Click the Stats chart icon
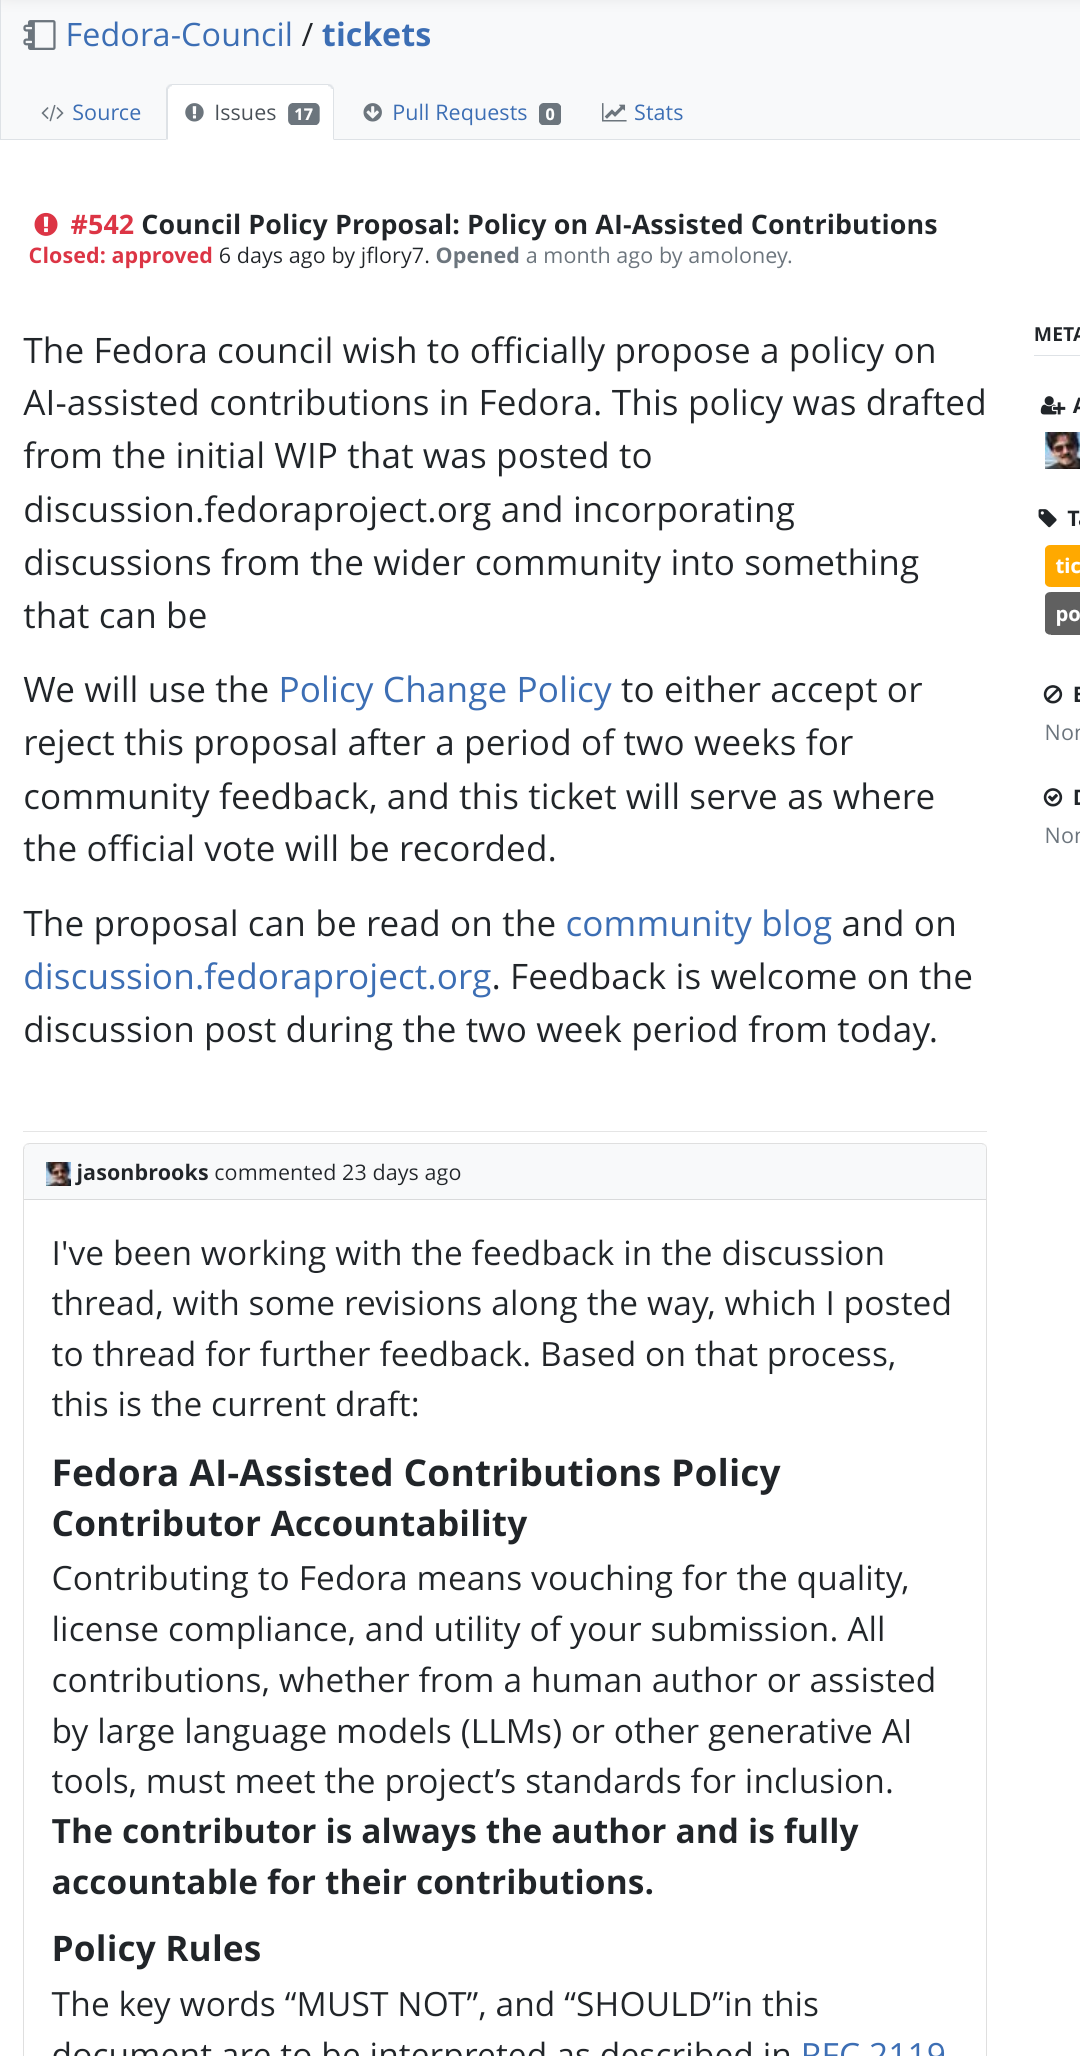The image size is (1080, 2056). (613, 113)
